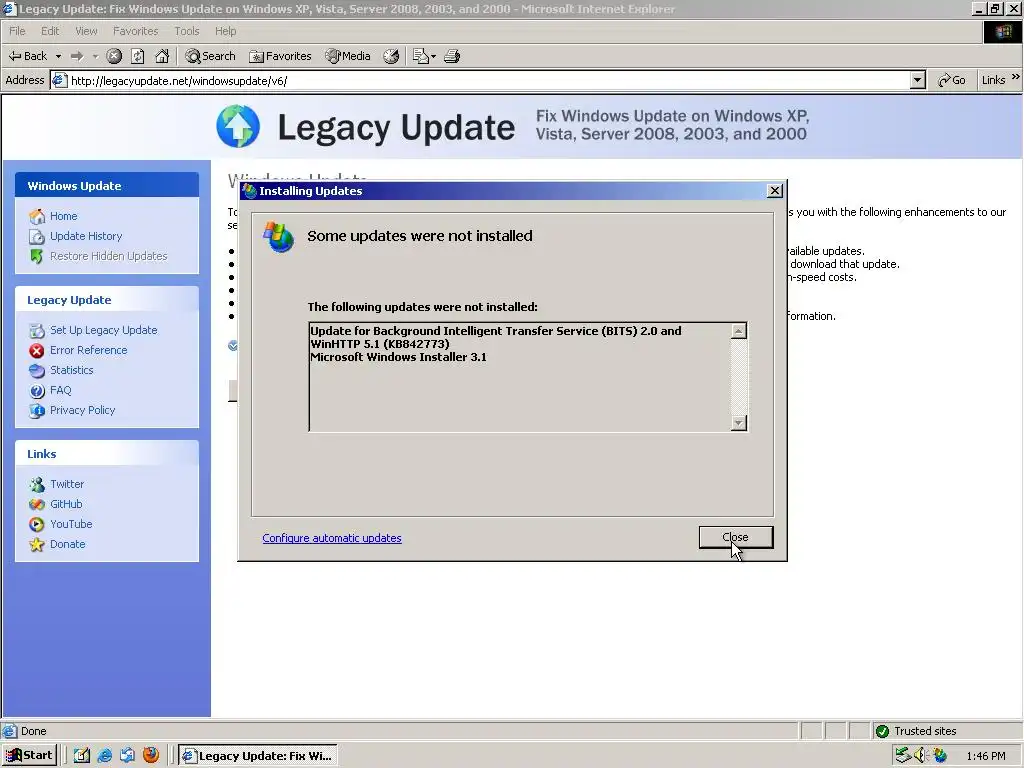Click the Windows flag throbber icon
This screenshot has width=1024, height=768.
click(1003, 31)
